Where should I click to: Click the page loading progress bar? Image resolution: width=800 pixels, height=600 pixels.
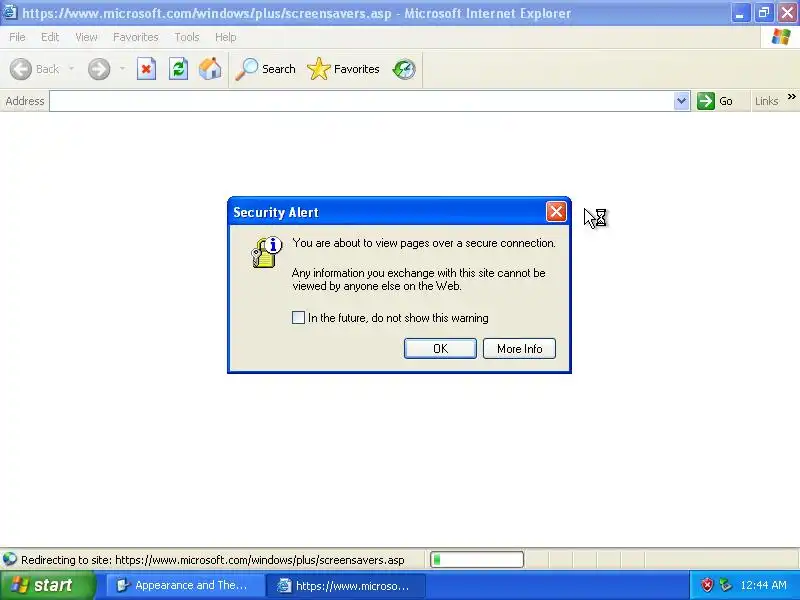pos(477,560)
